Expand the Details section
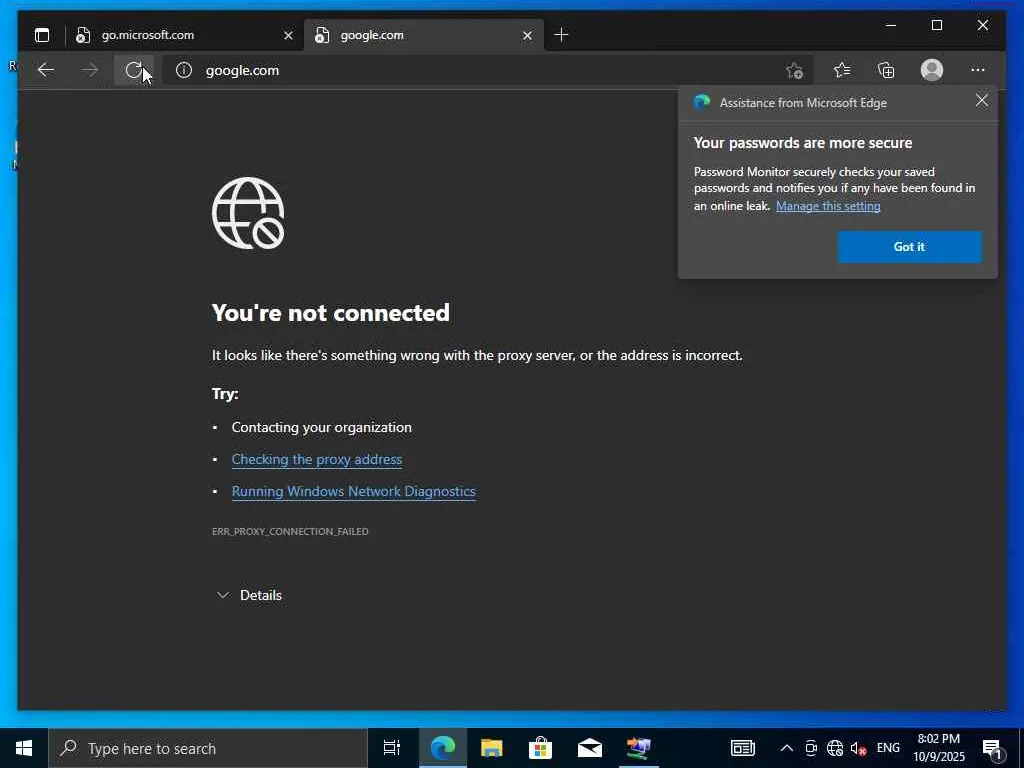Viewport: 1024px width, 768px height. pos(249,596)
